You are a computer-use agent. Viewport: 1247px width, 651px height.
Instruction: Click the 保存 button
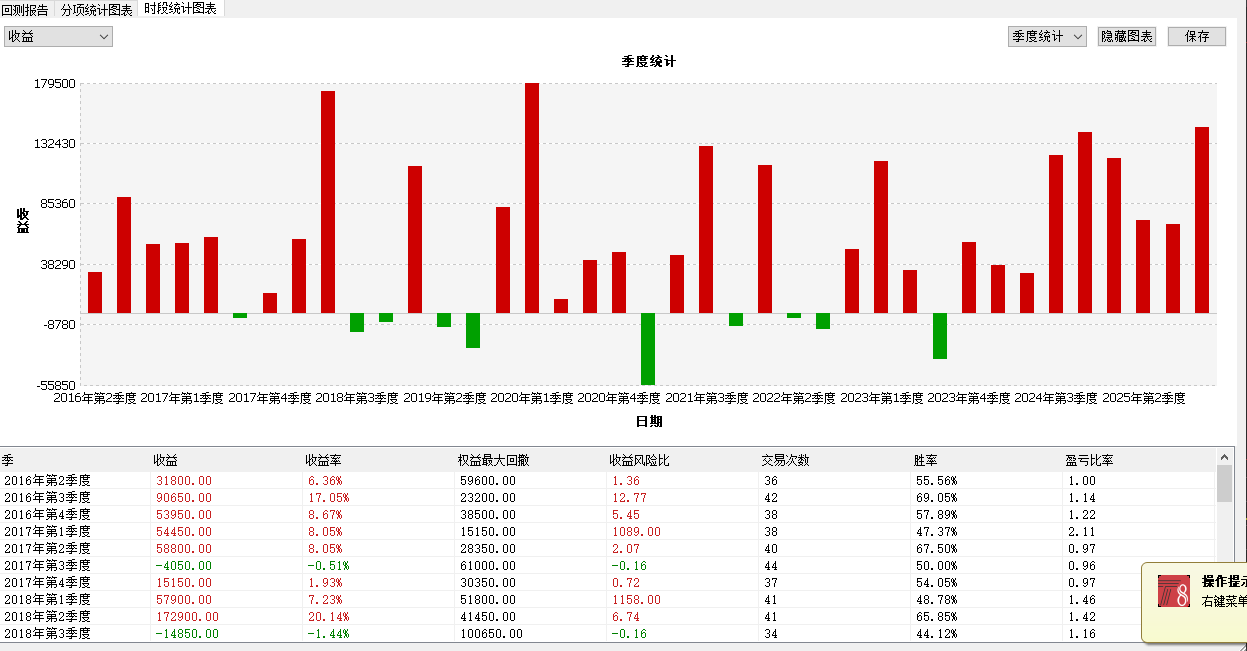click(1196, 36)
